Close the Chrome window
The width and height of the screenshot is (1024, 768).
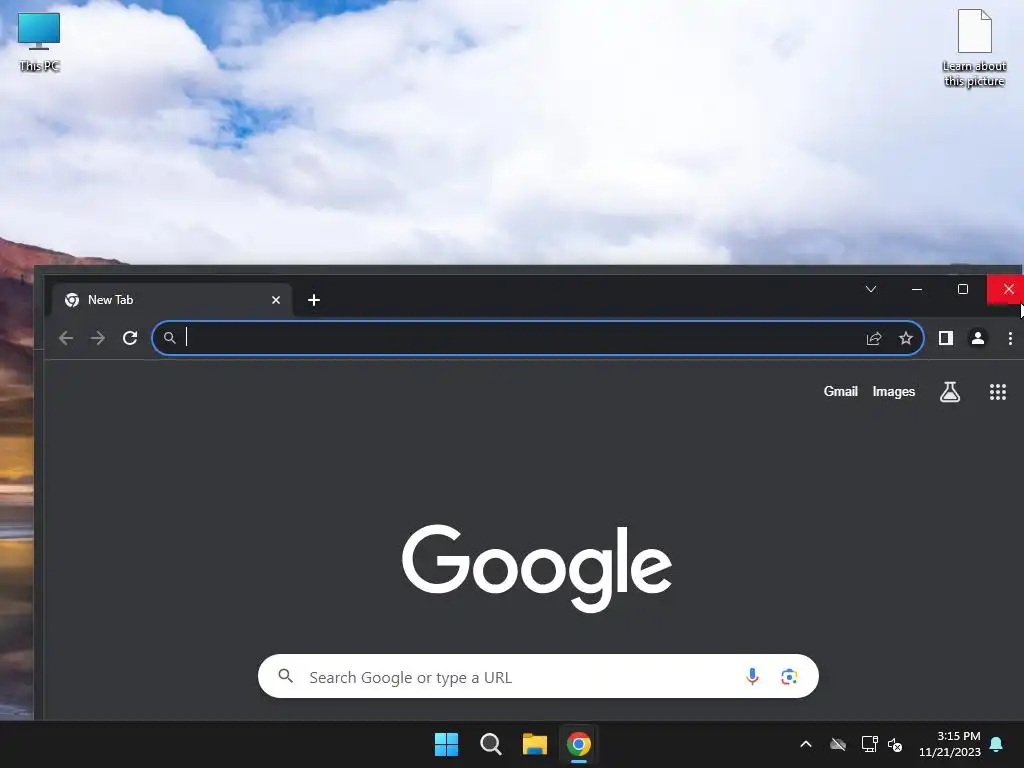1006,289
